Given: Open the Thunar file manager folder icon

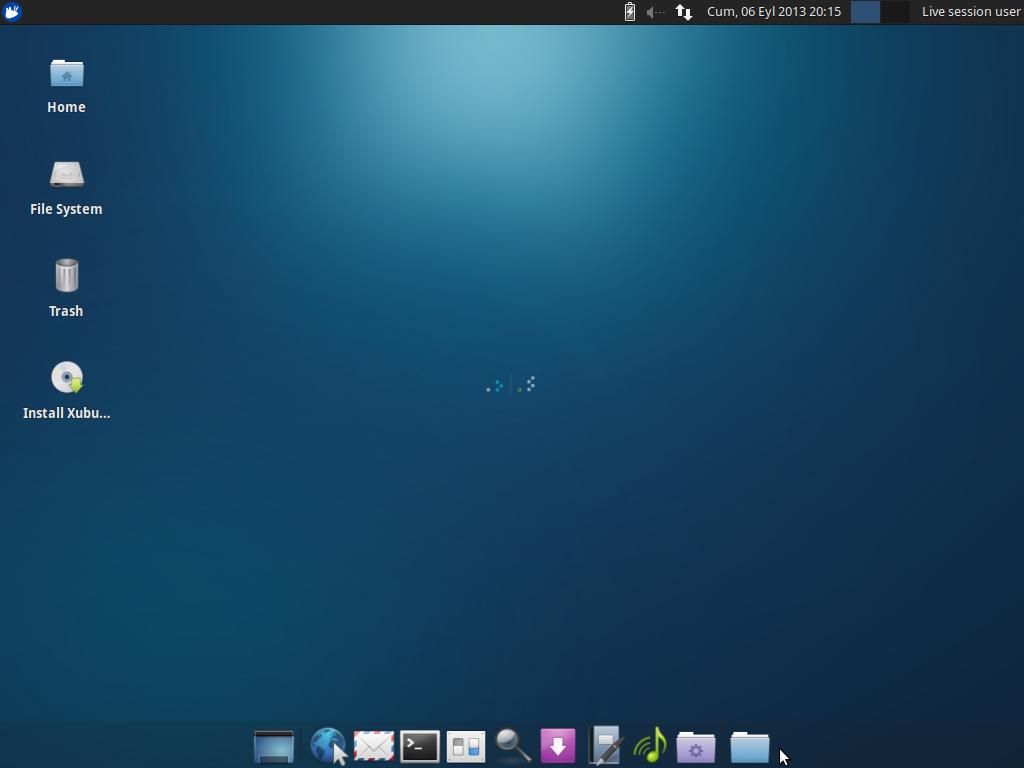Looking at the screenshot, I should (750, 745).
